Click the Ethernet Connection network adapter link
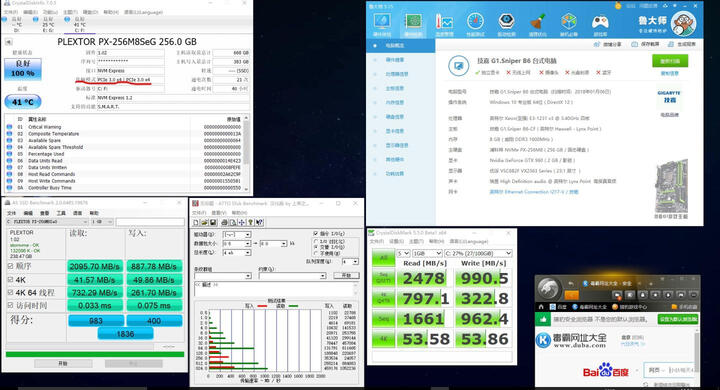The image size is (720, 390). (x=534, y=192)
